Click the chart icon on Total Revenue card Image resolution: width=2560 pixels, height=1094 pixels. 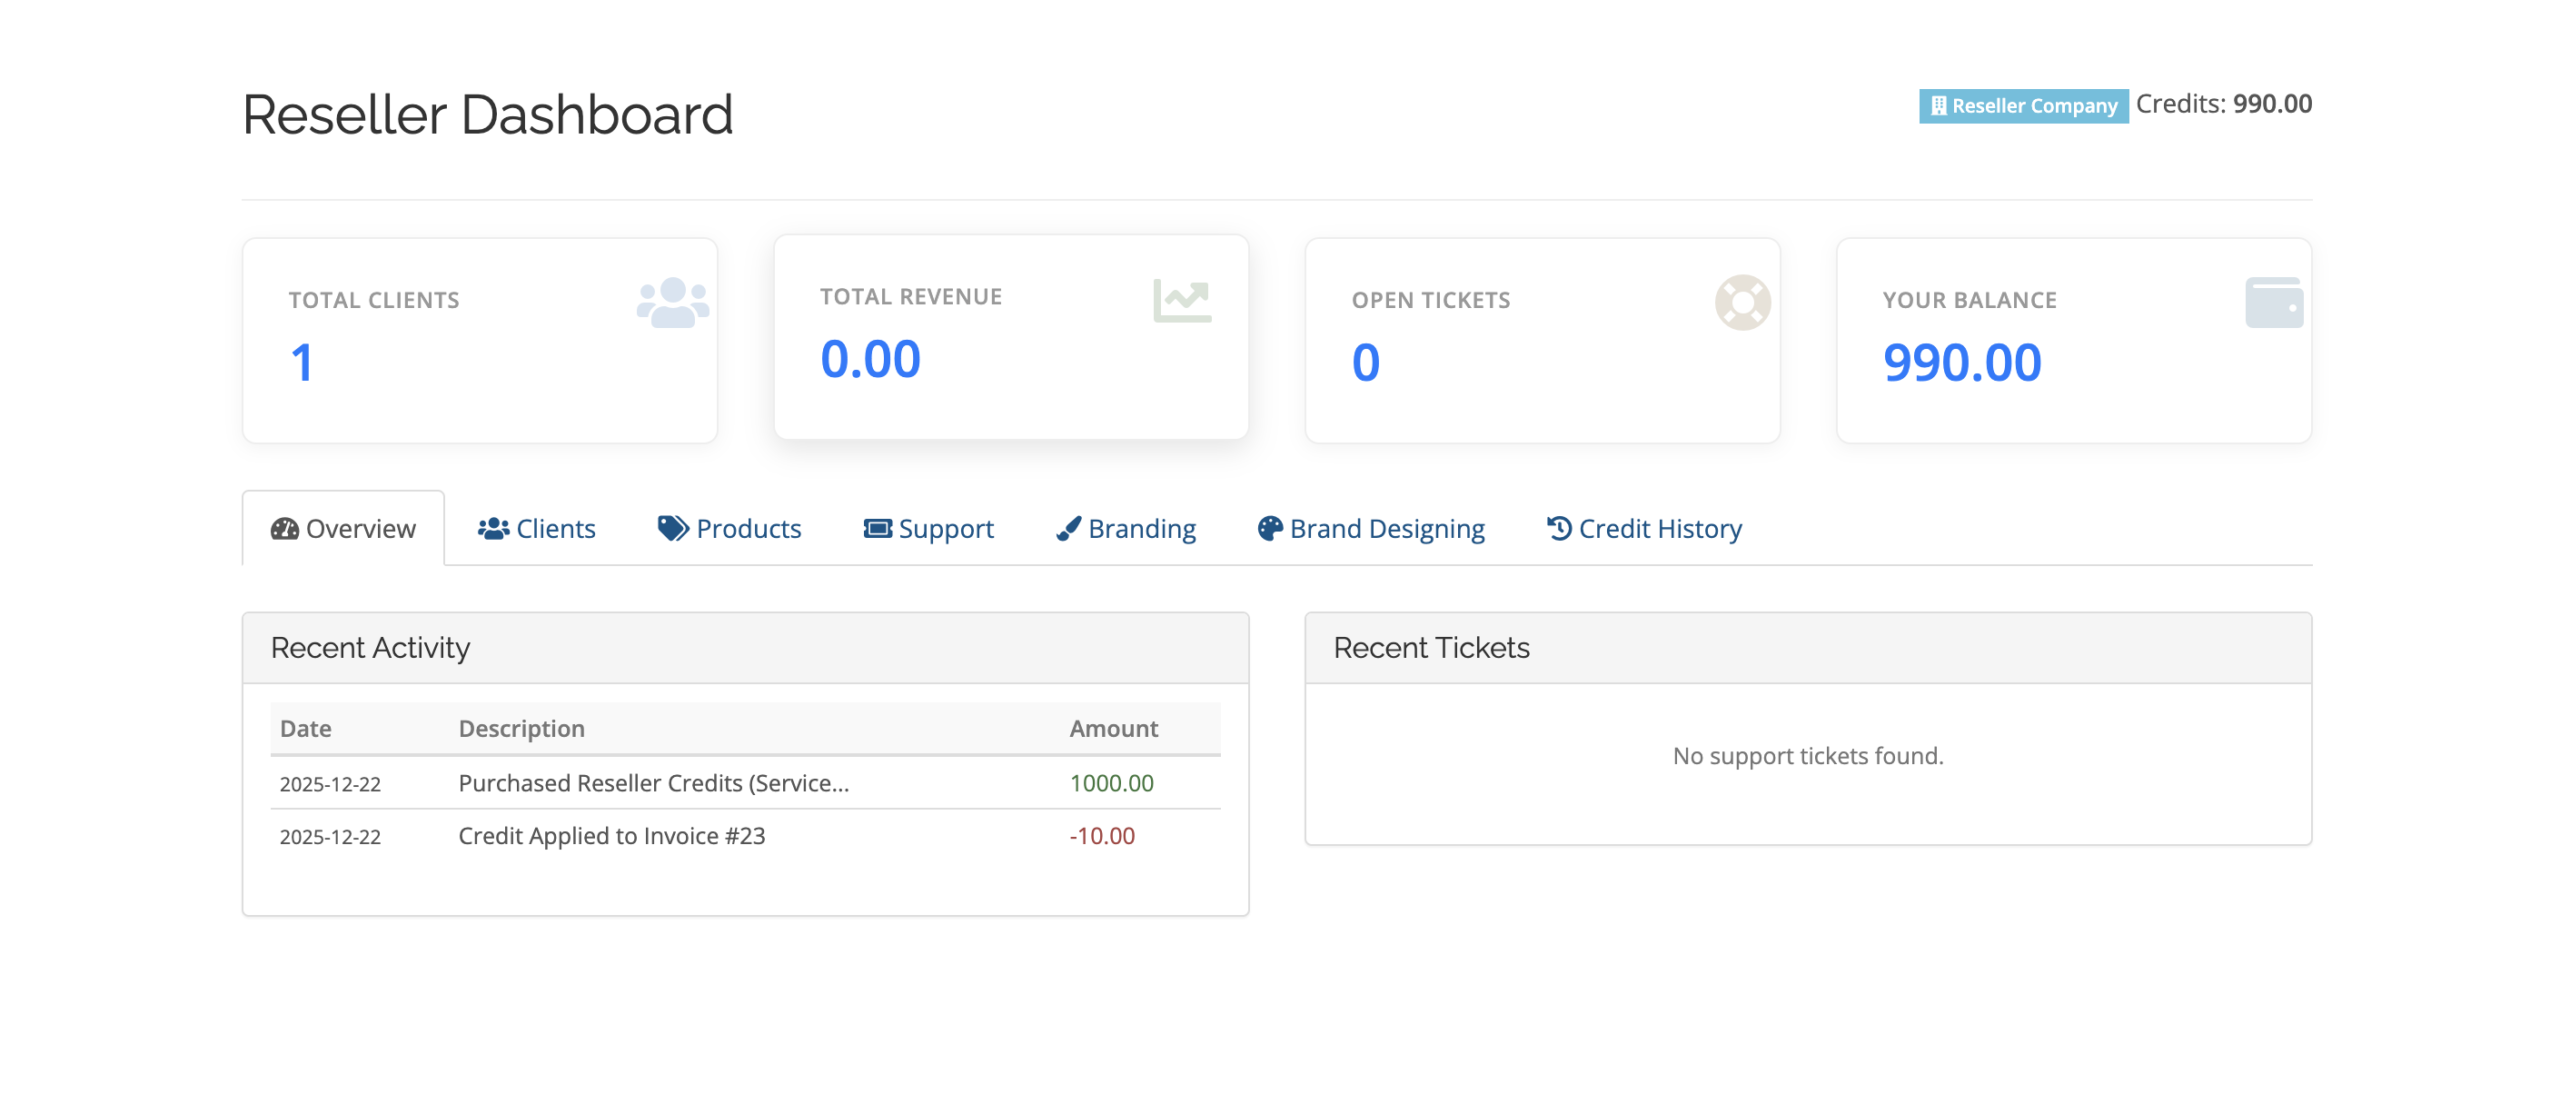pos(1181,300)
